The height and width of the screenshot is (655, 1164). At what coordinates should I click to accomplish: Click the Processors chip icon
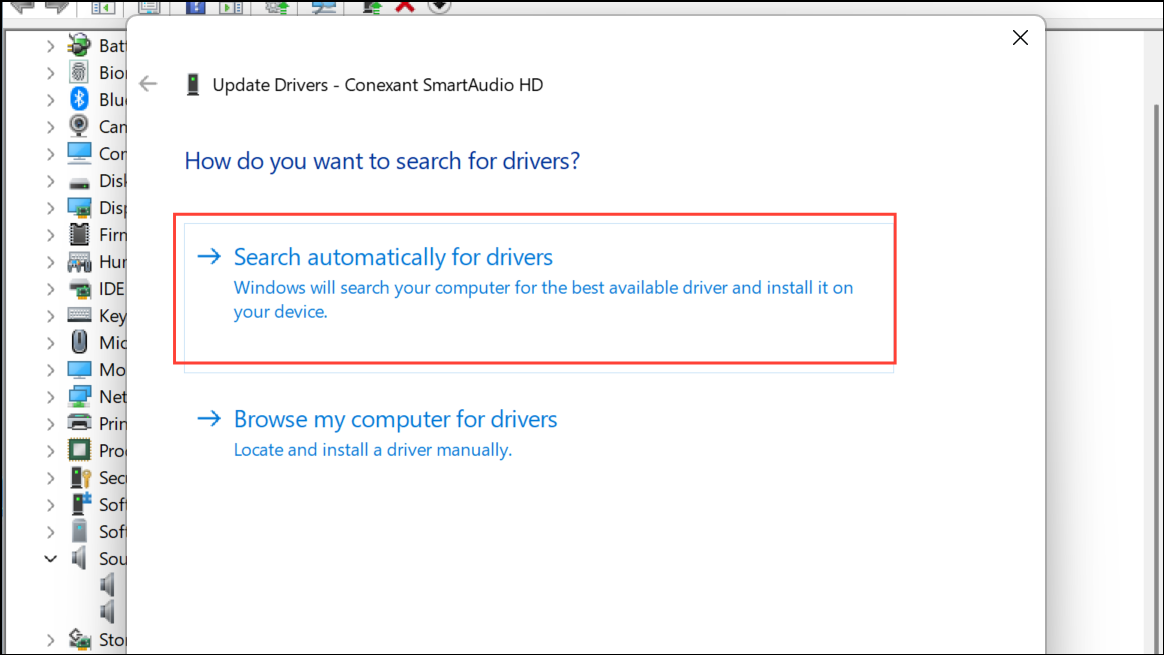click(x=79, y=450)
